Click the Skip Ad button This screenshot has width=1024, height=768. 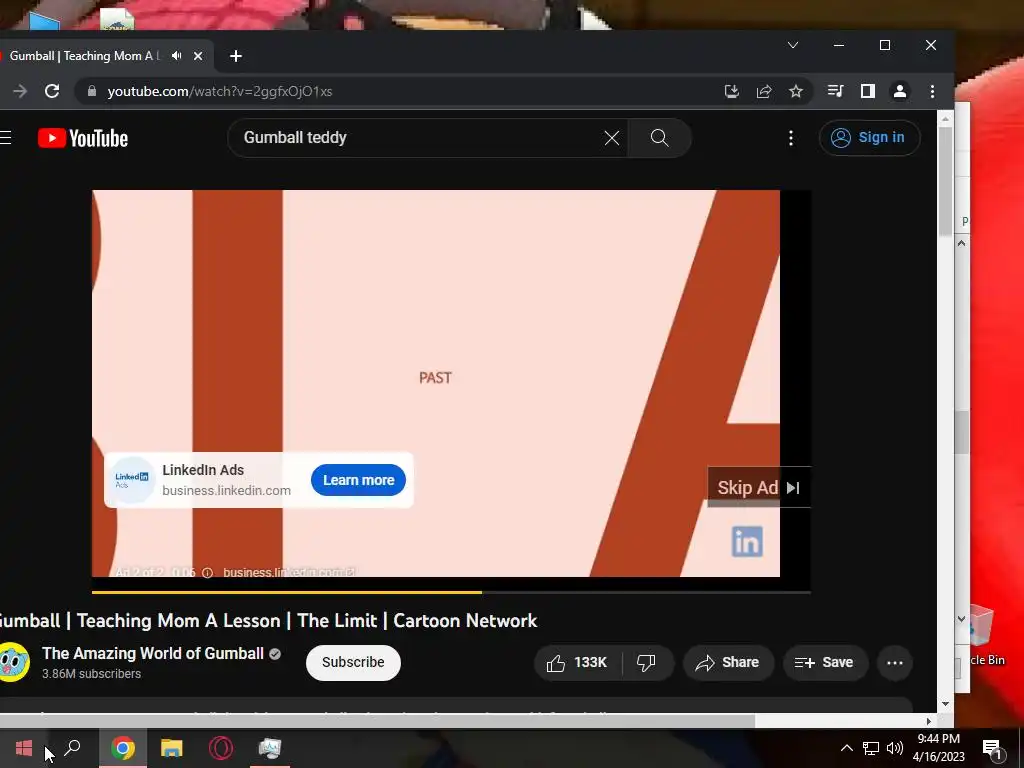(x=759, y=487)
